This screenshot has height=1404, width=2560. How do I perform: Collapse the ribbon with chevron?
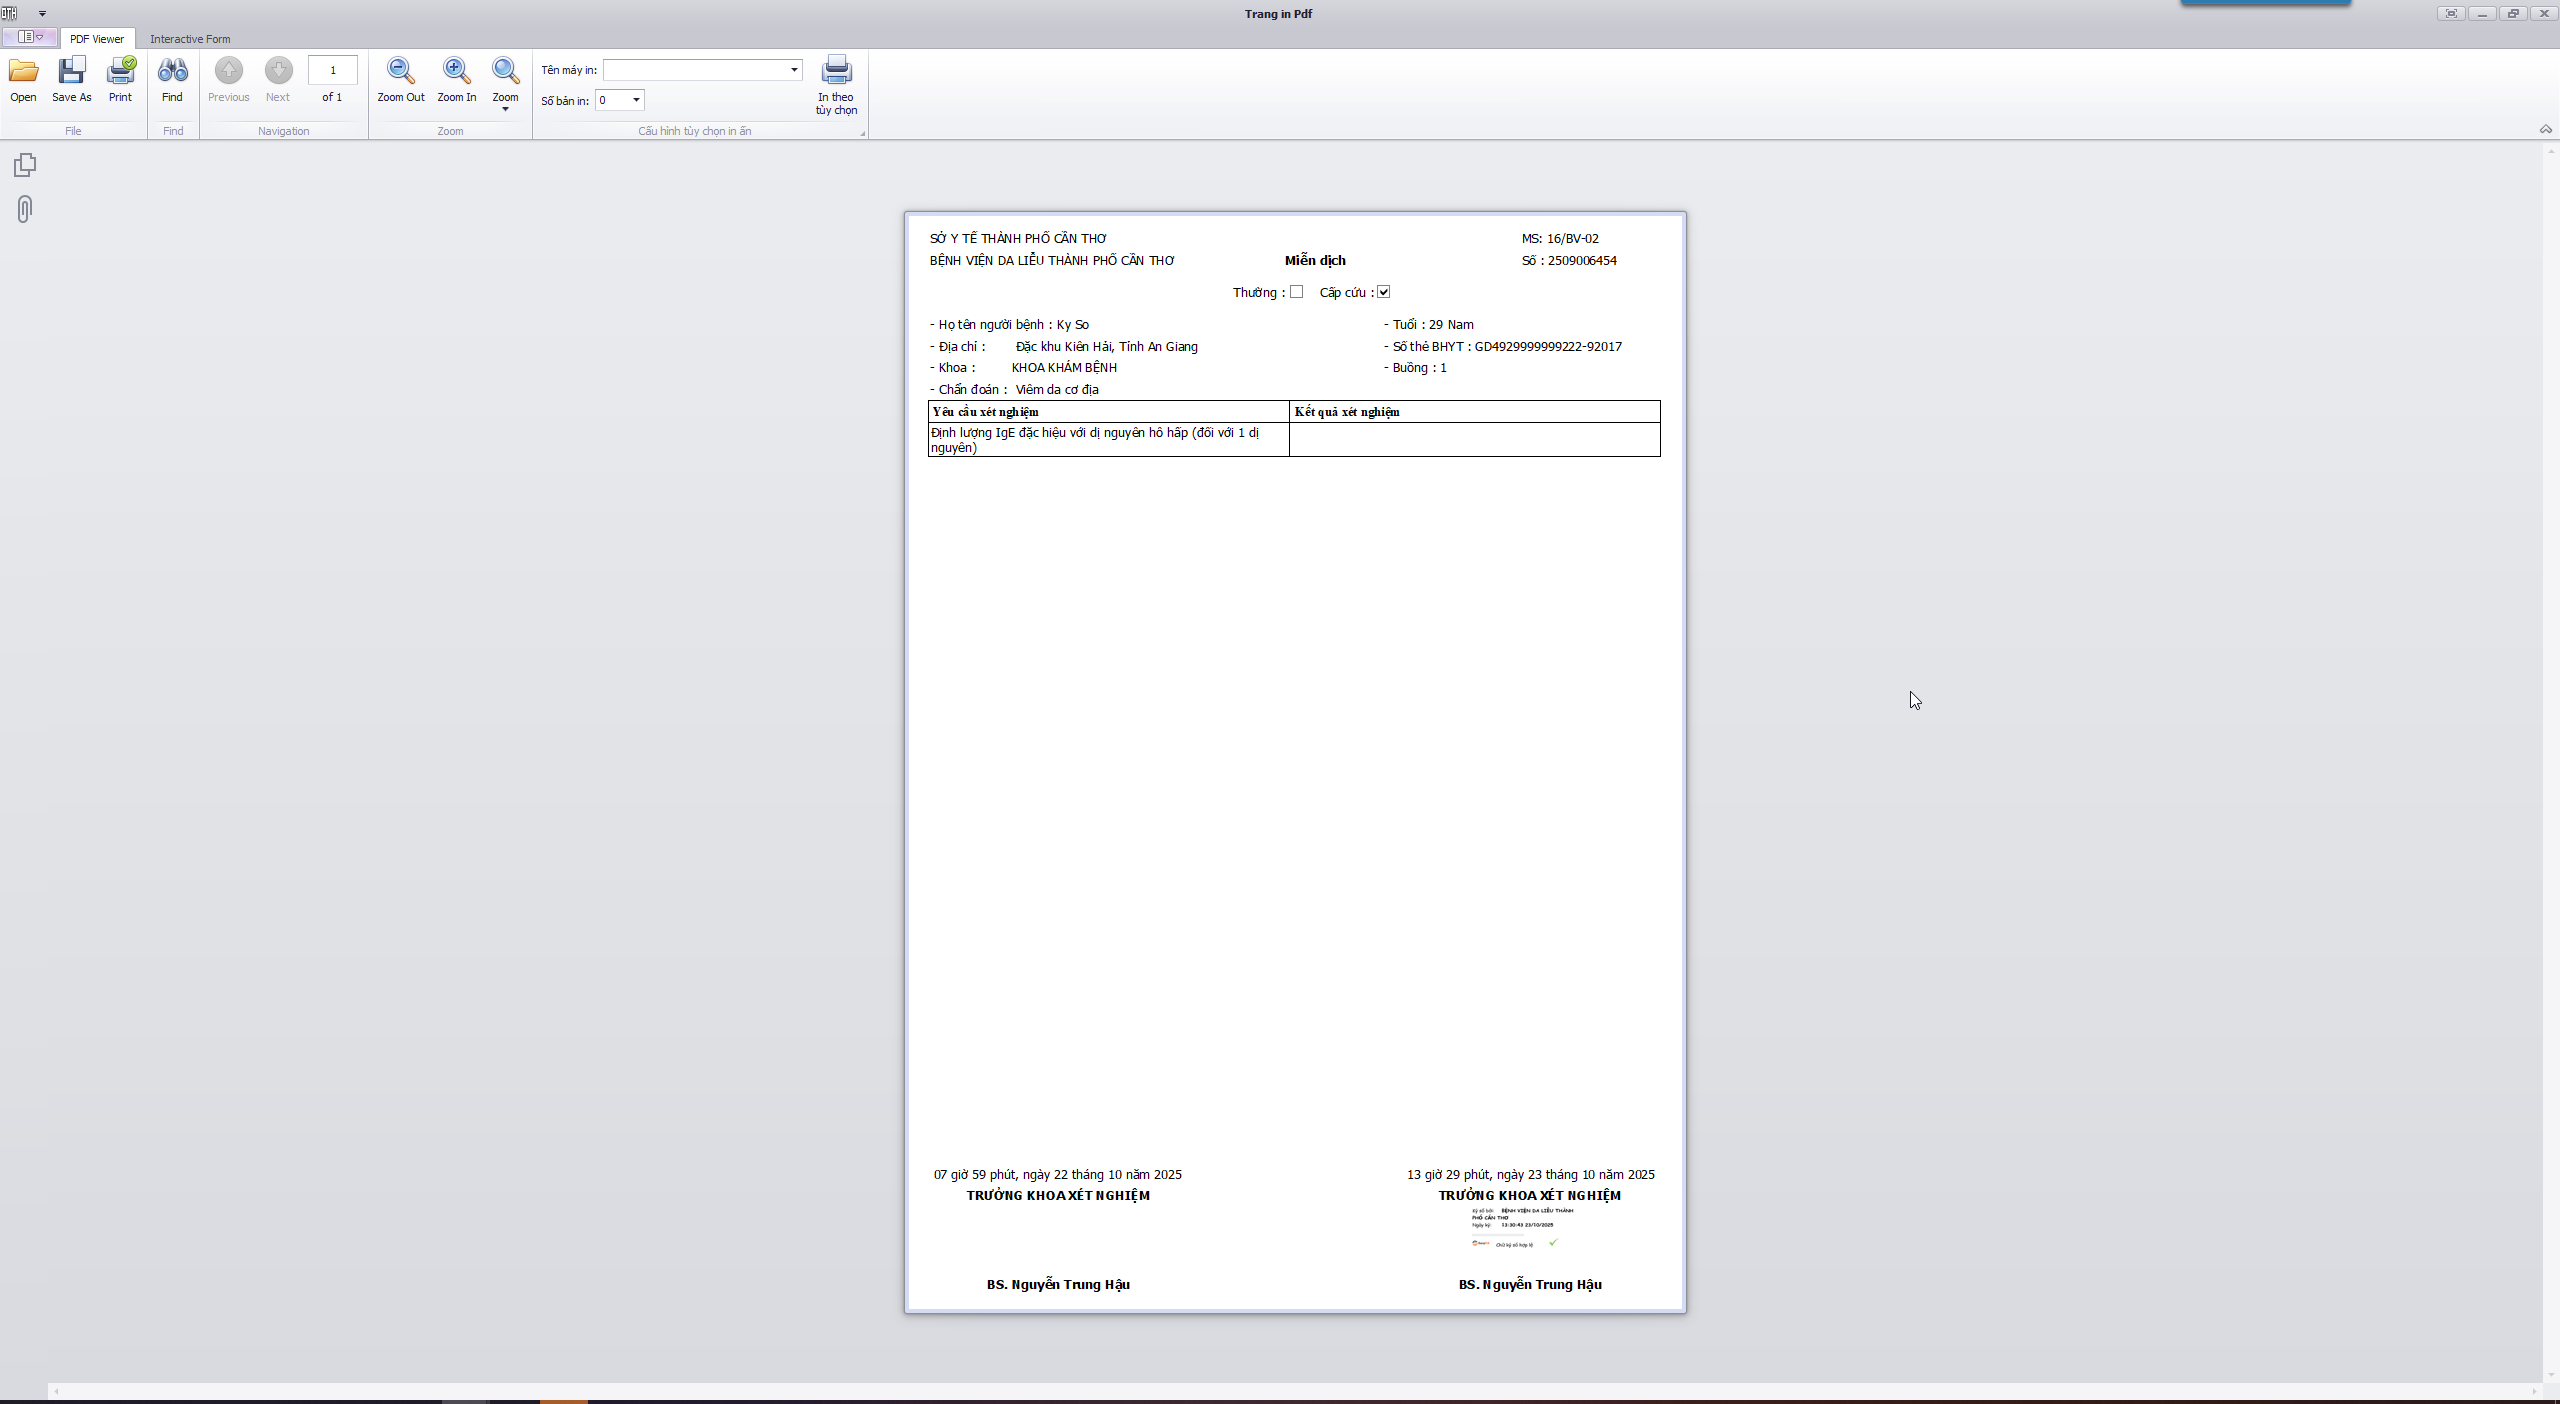[x=2545, y=129]
